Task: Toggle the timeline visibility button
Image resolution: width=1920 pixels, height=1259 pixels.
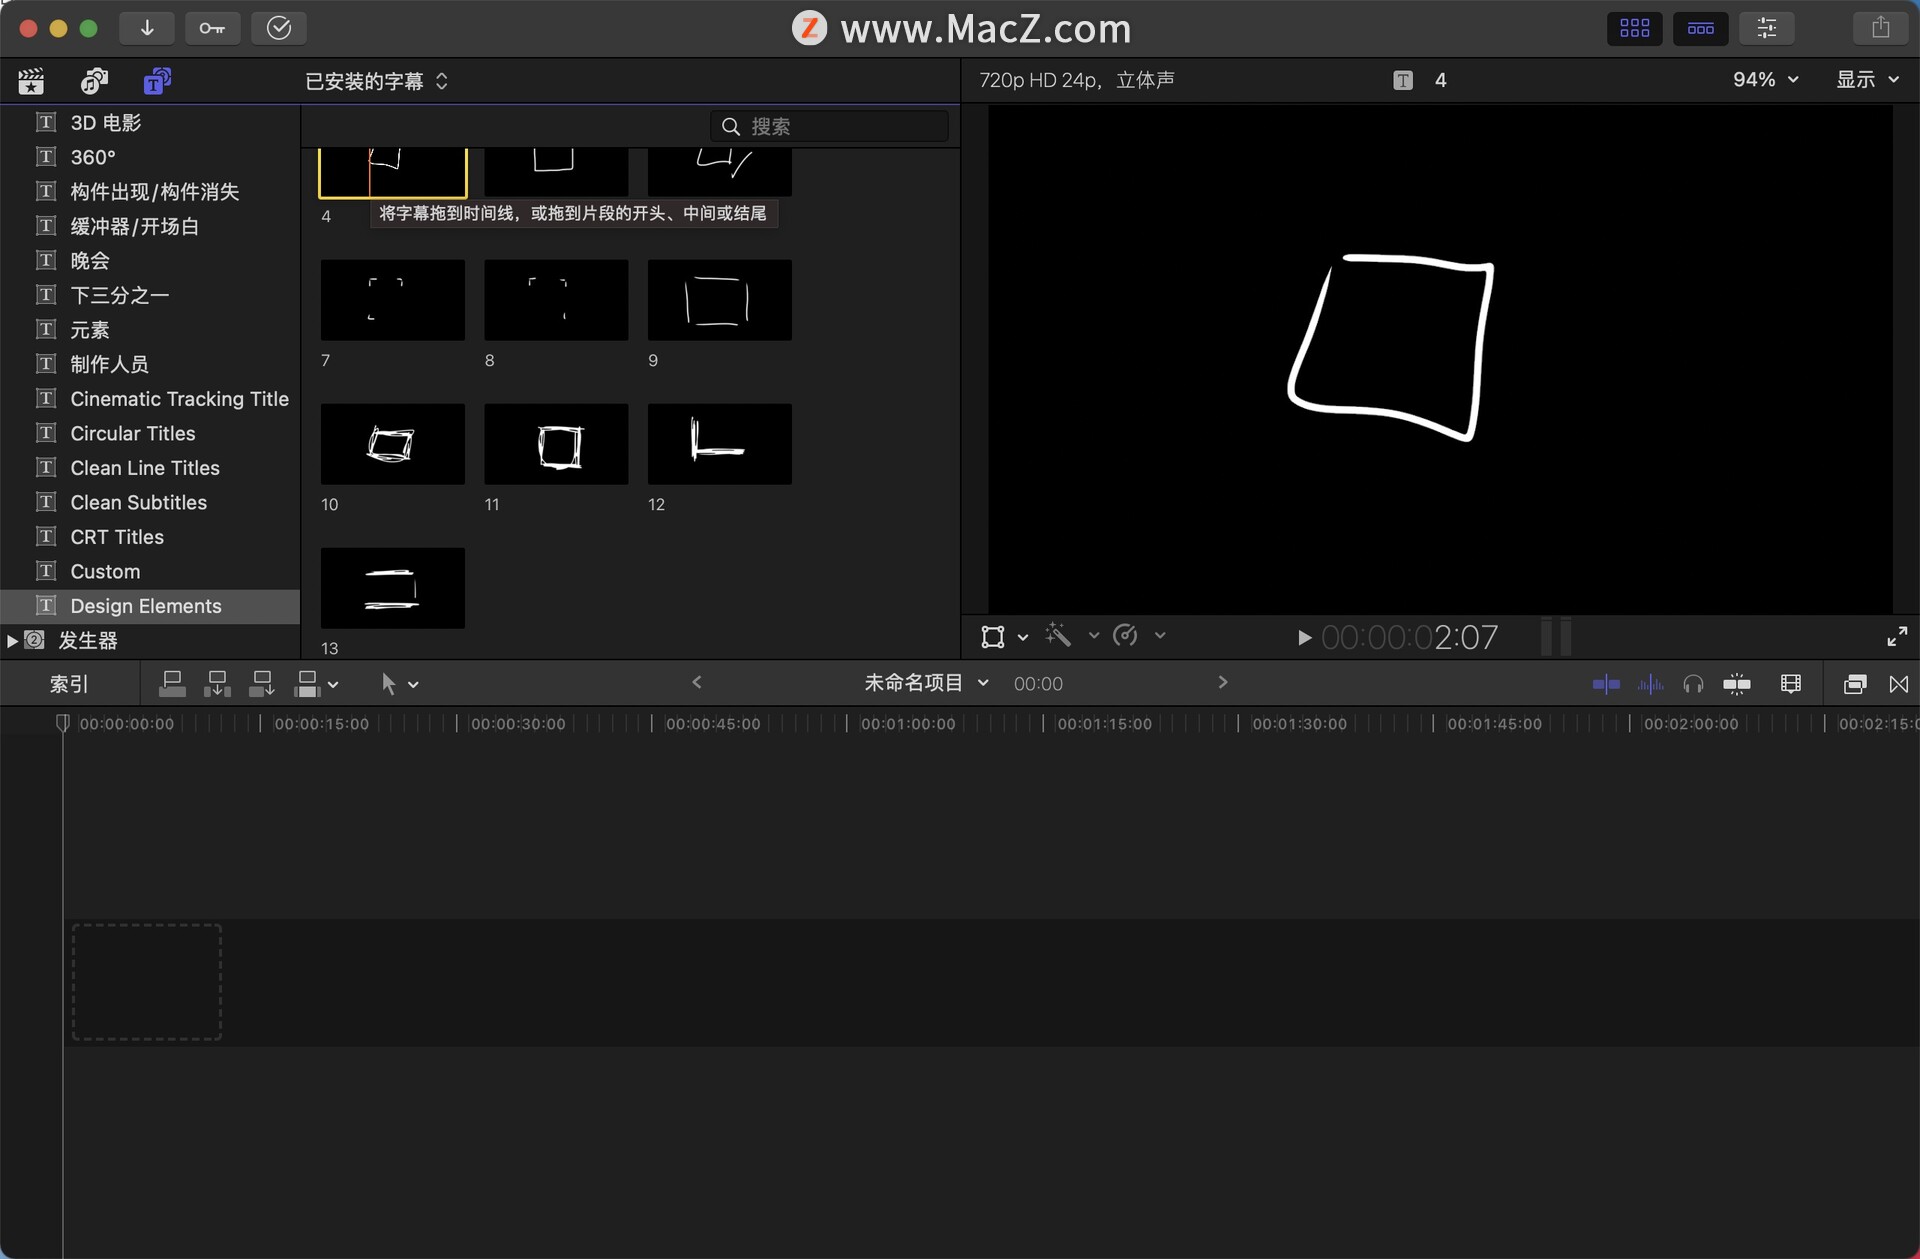Action: [x=1700, y=28]
